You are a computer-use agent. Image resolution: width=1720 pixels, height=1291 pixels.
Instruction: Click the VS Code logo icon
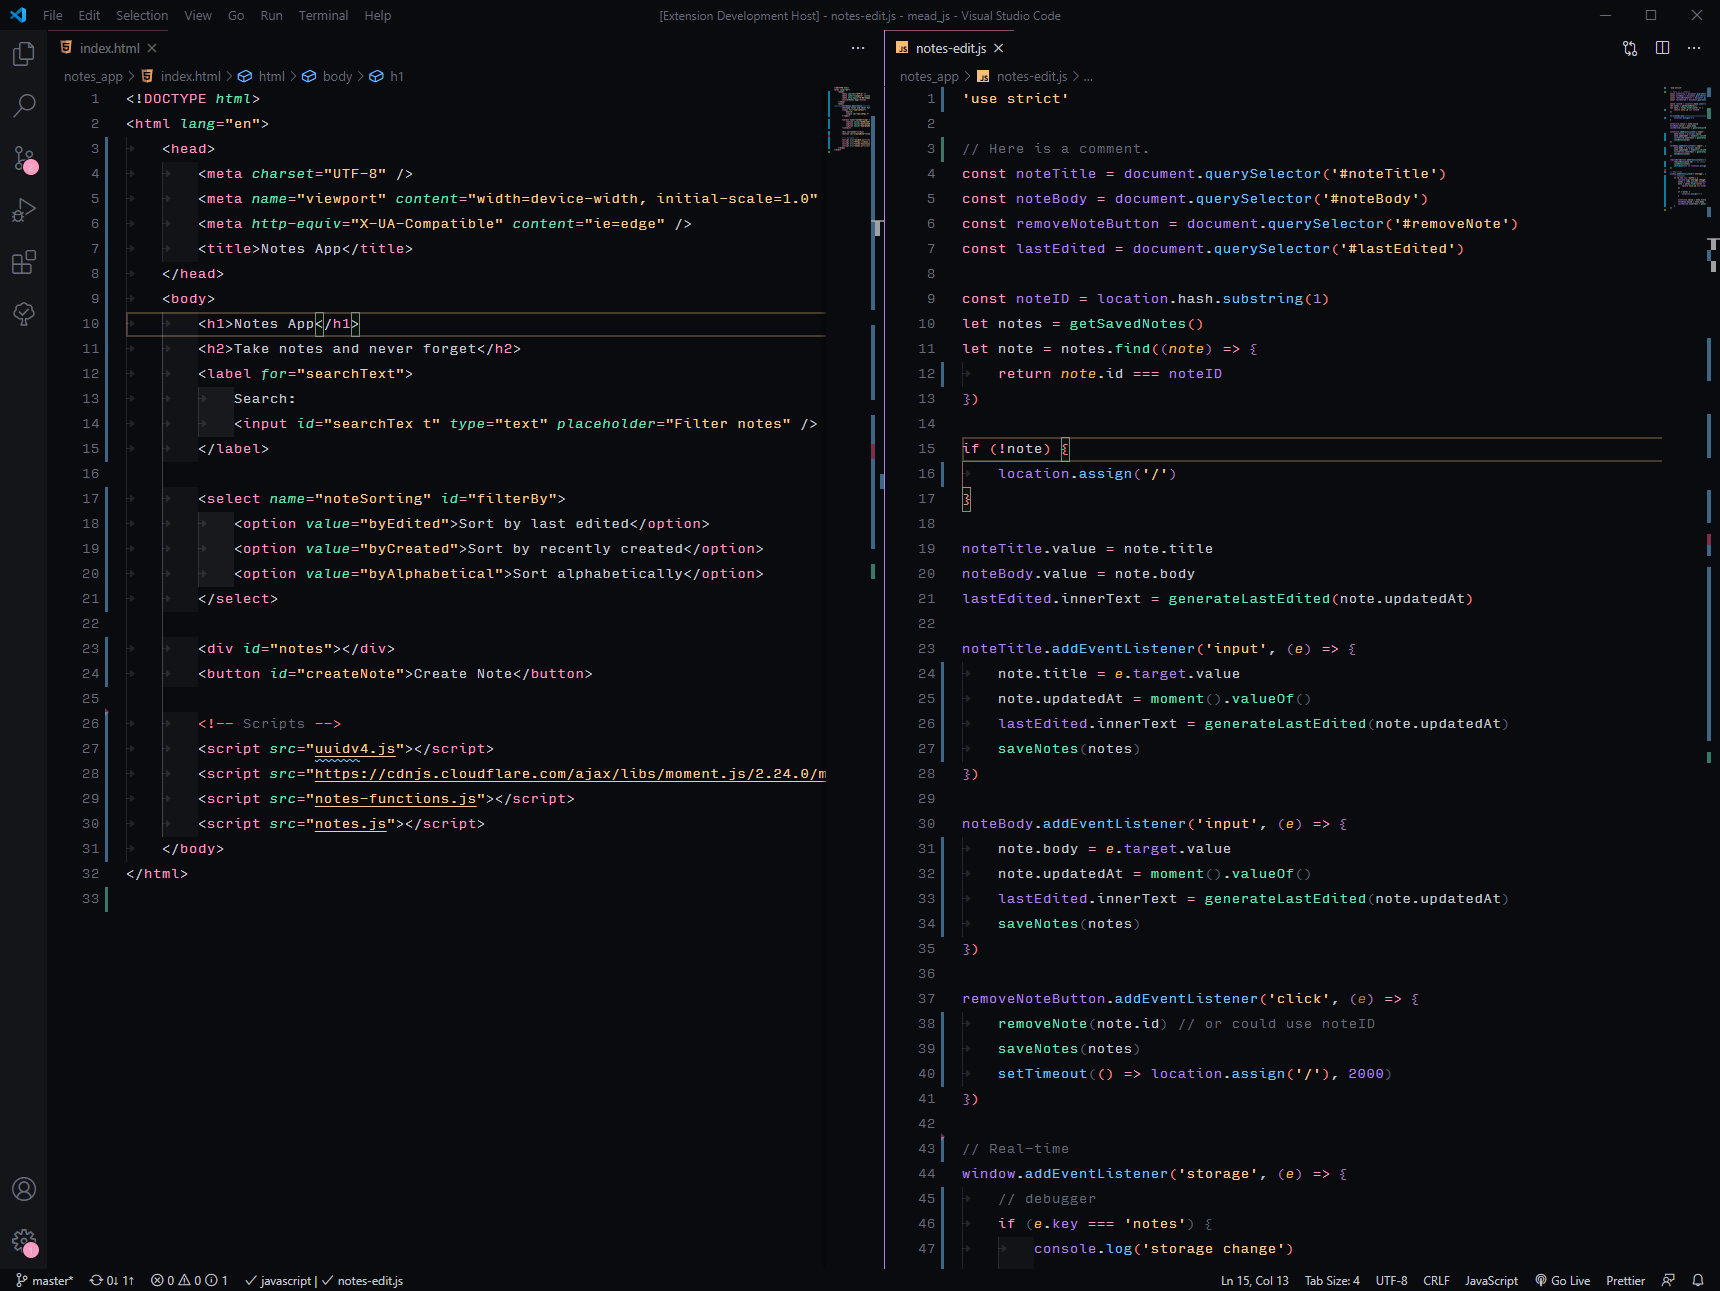pyautogui.click(x=18, y=15)
